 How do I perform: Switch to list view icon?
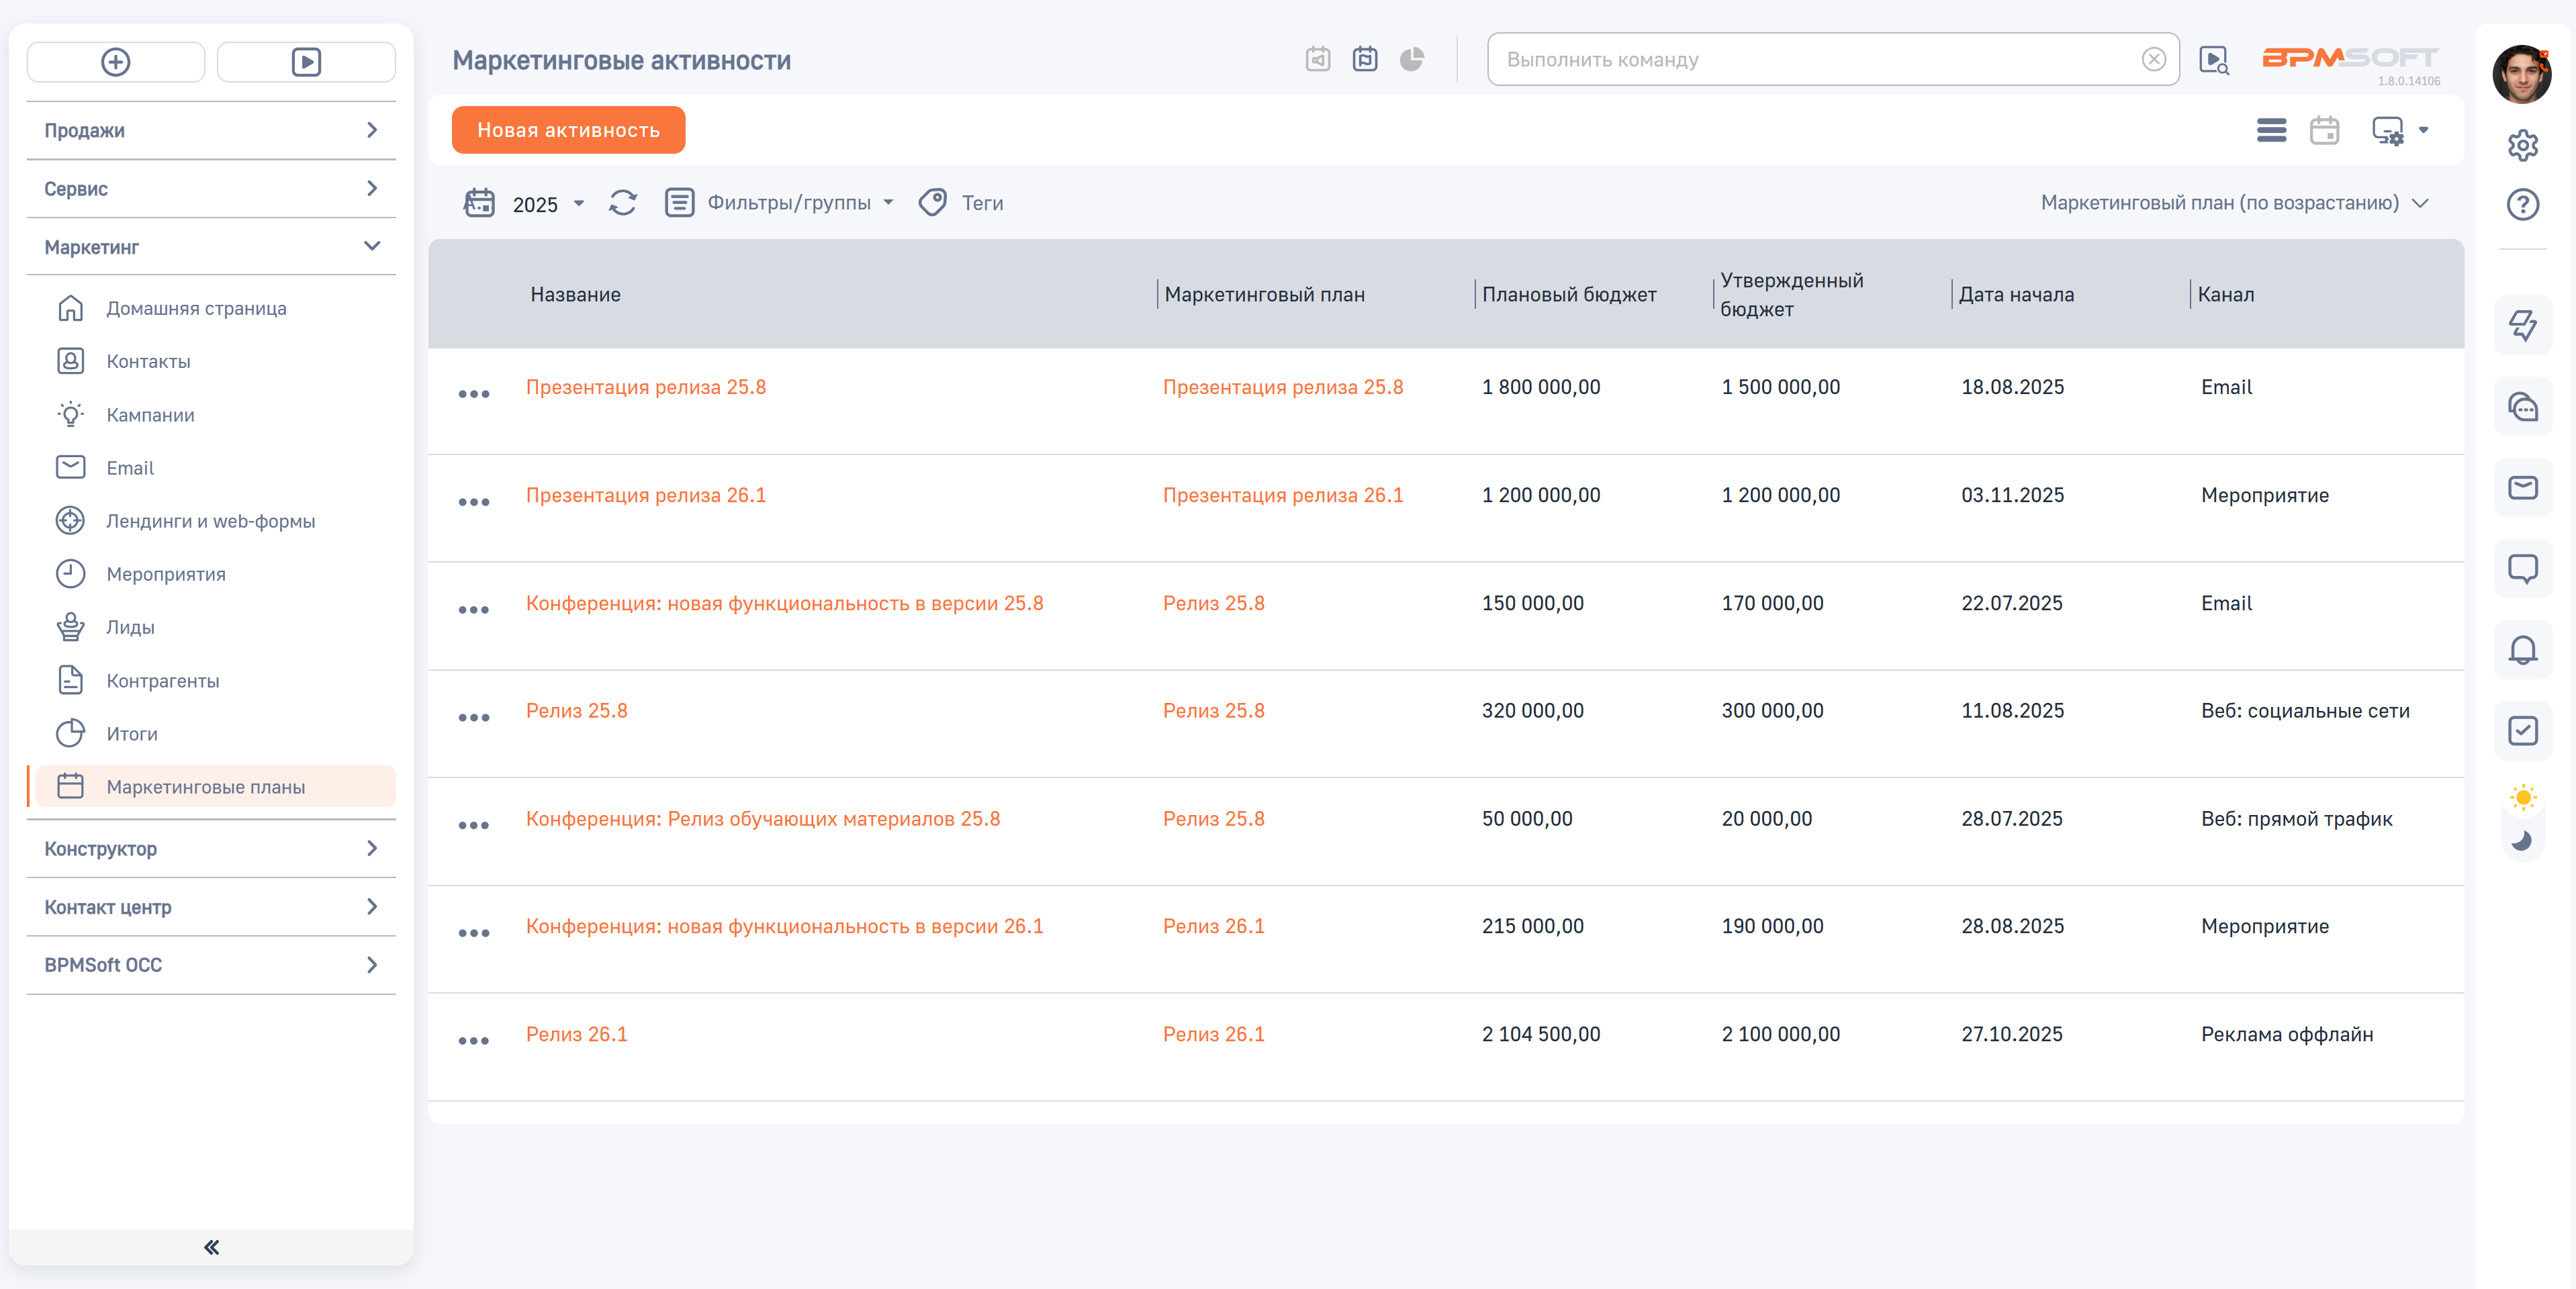2271,131
